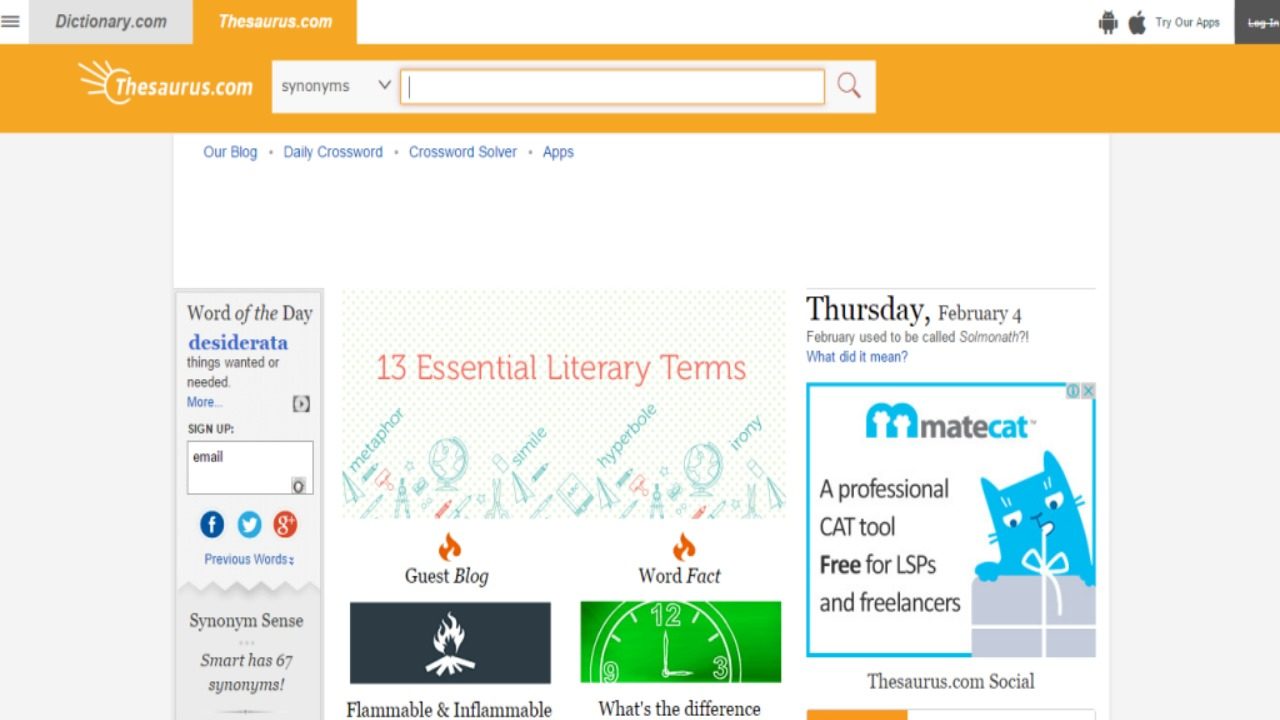Click the desiderata word link

point(238,342)
